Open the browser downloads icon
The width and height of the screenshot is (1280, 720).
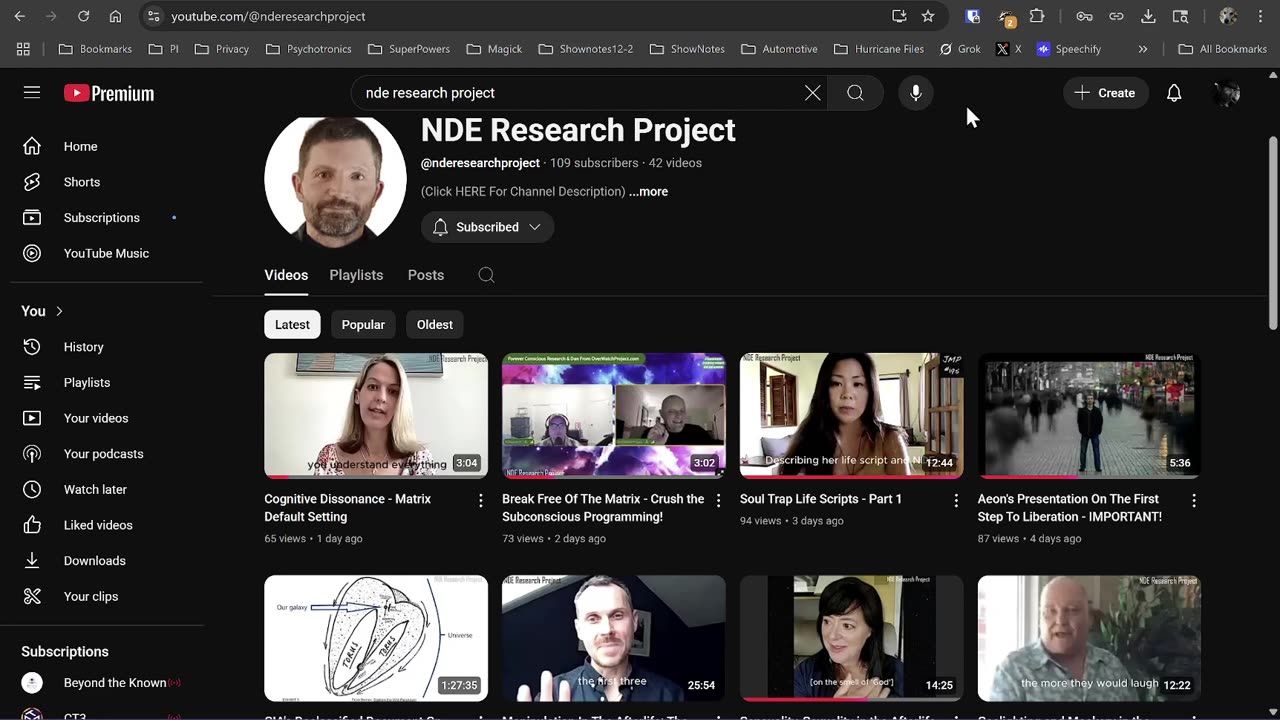tap(1148, 16)
